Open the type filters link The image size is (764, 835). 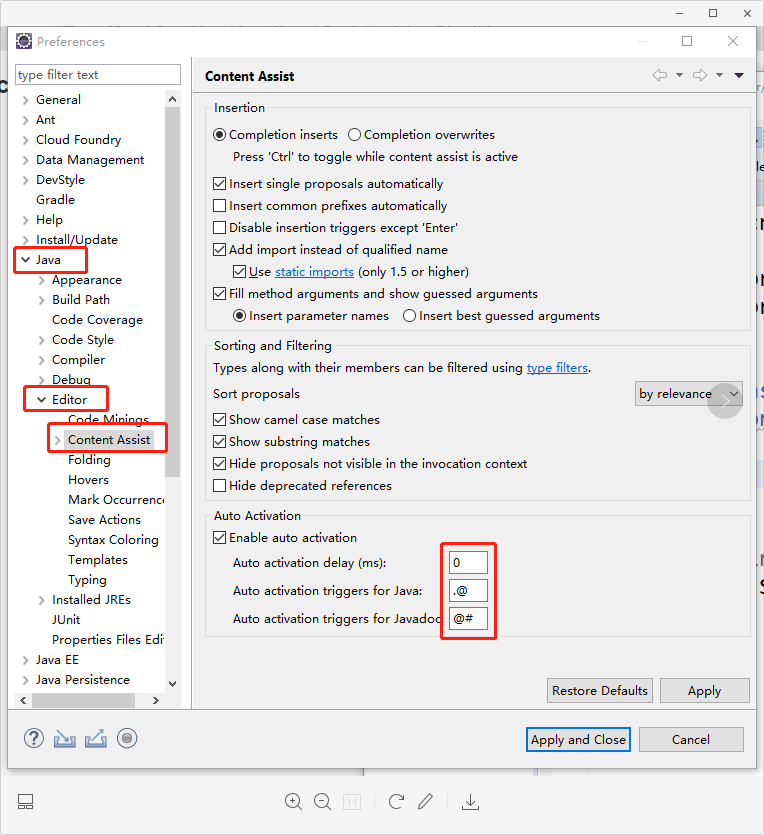(557, 368)
